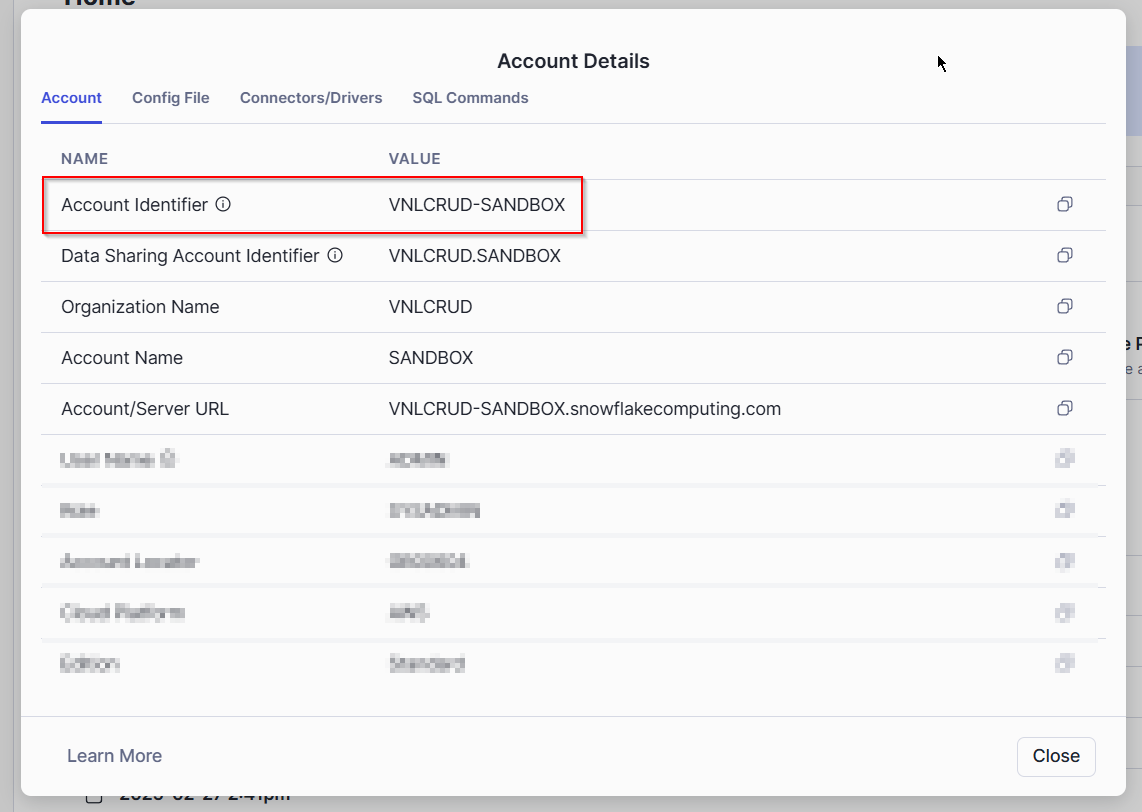
Task: Open info tooltip for Data Sharing Account Identifier
Action: [x=335, y=256]
